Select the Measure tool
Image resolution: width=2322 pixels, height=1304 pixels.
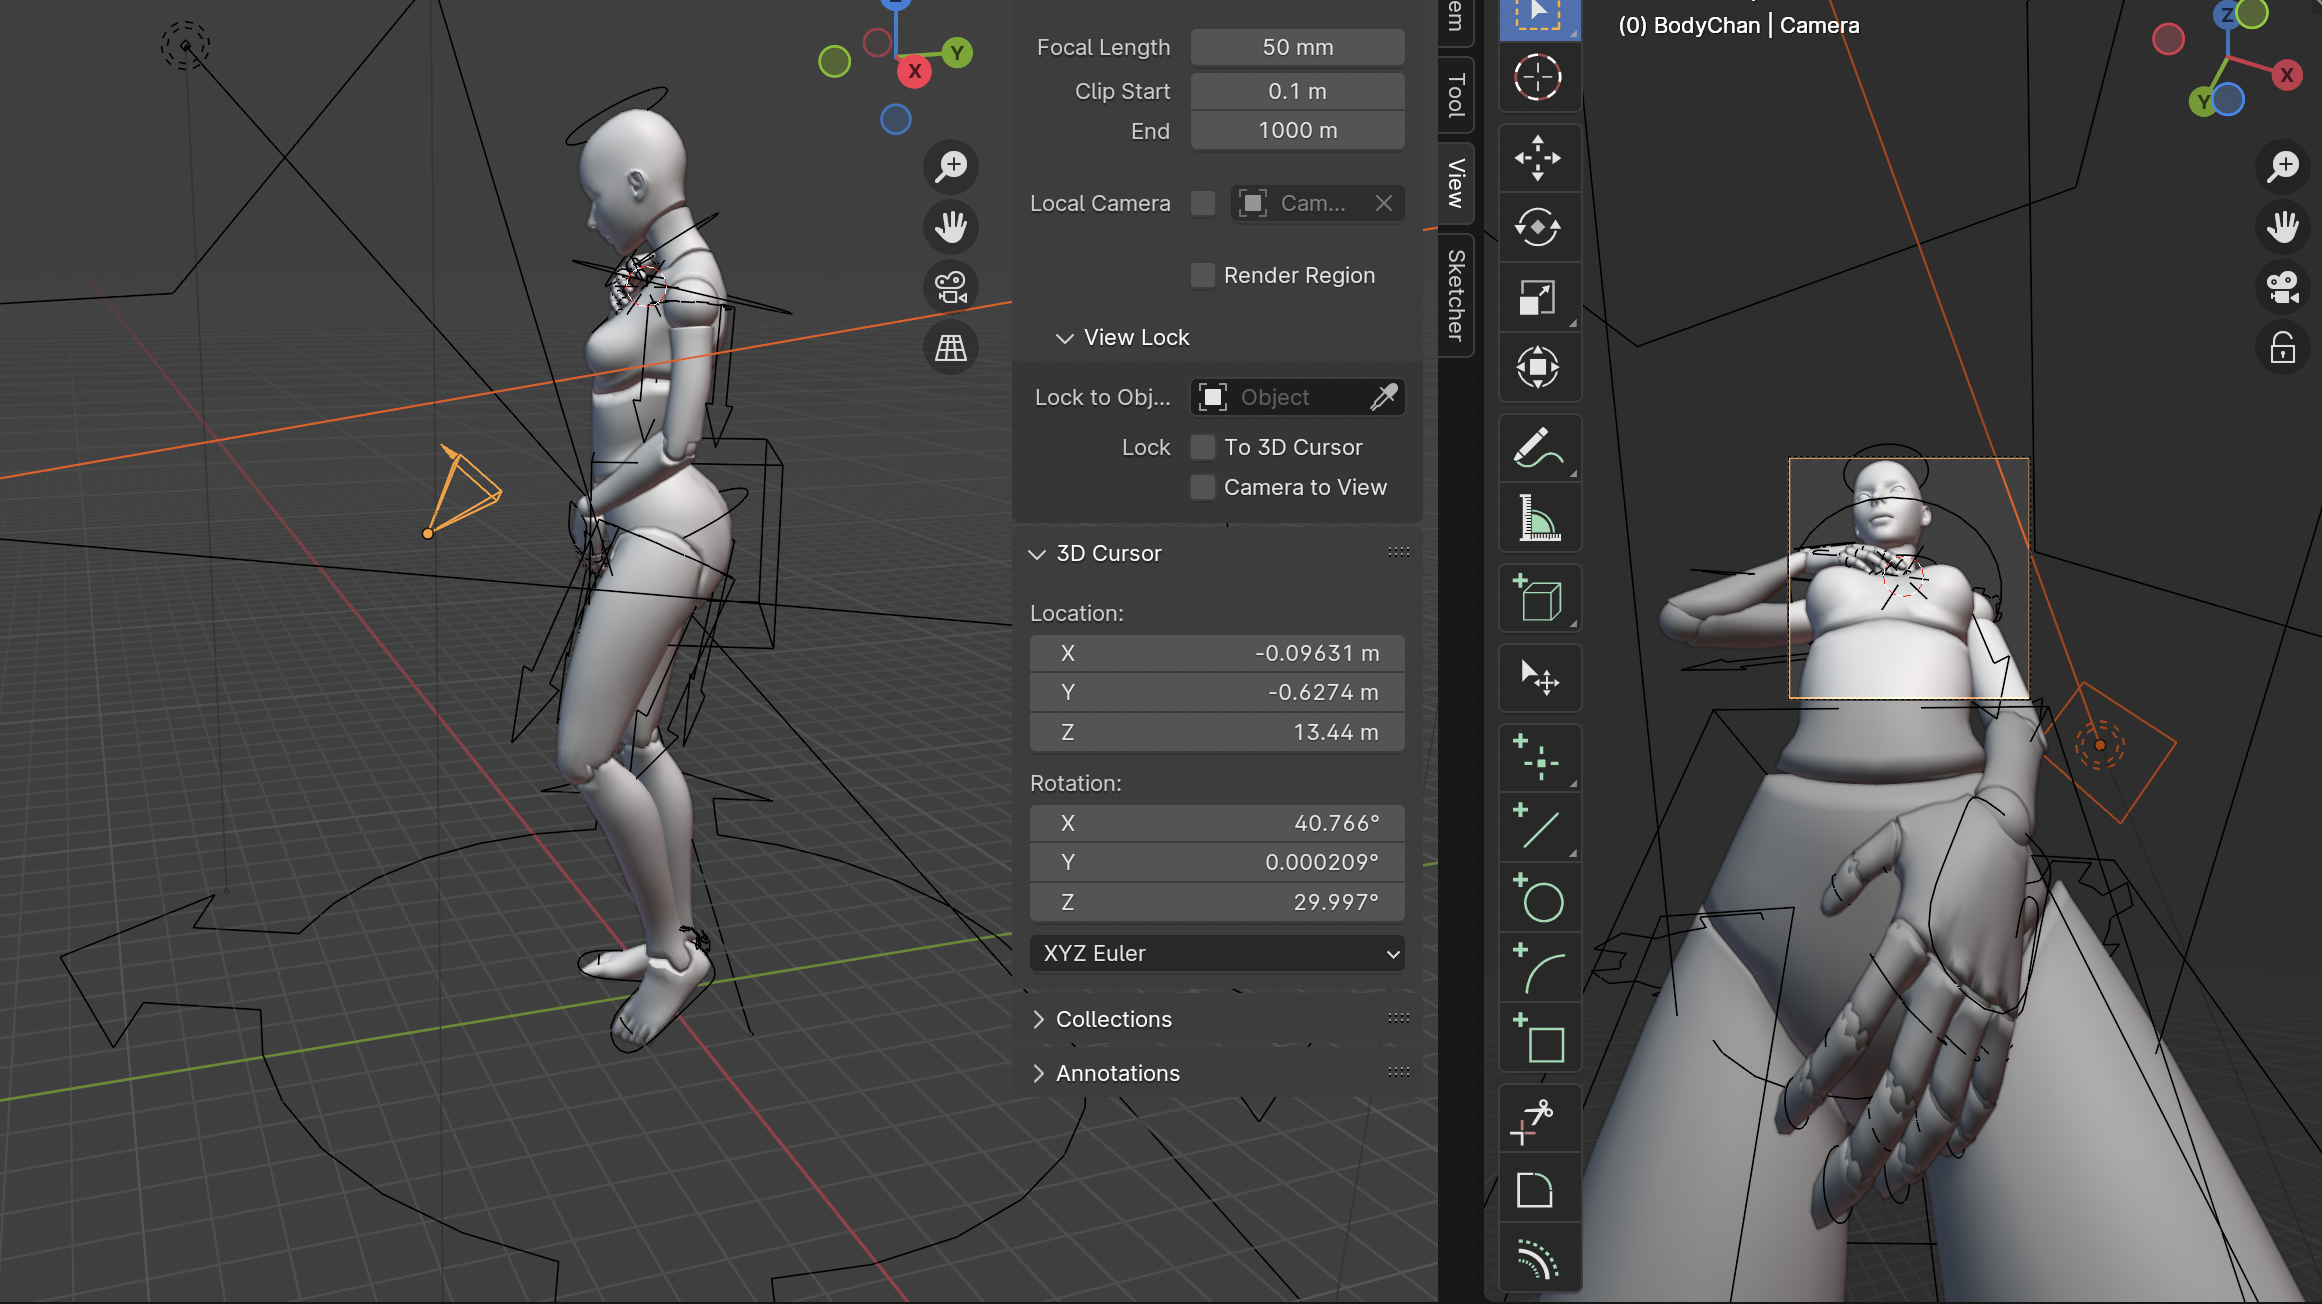1538,518
